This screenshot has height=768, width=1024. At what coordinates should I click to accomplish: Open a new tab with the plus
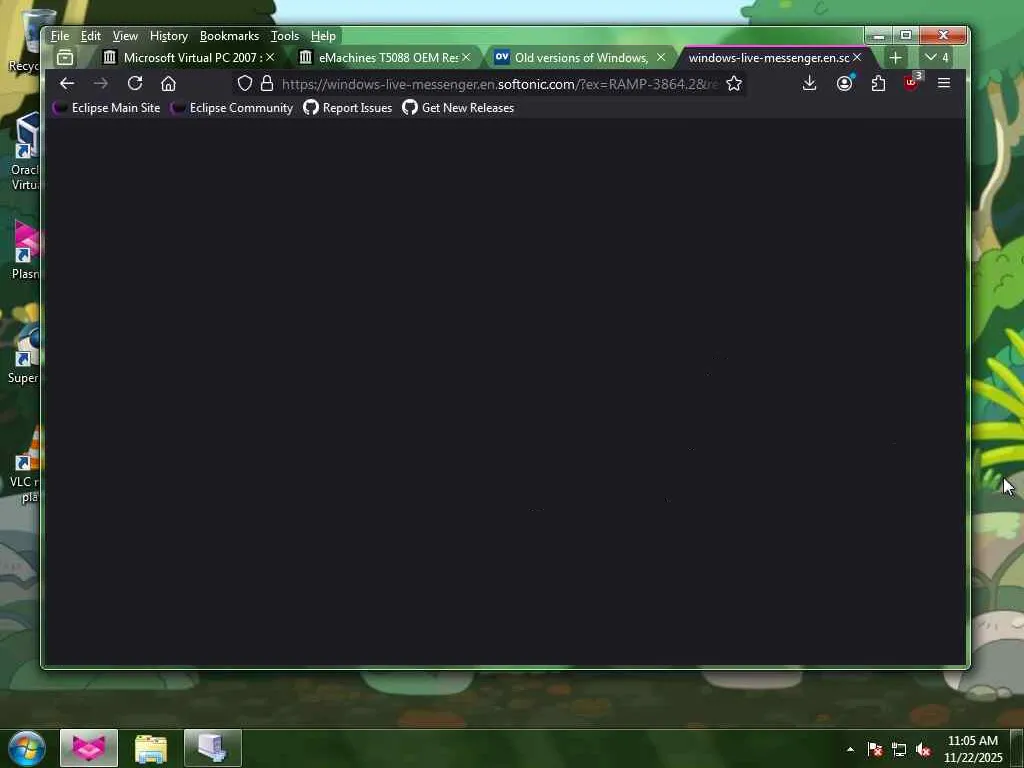895,57
